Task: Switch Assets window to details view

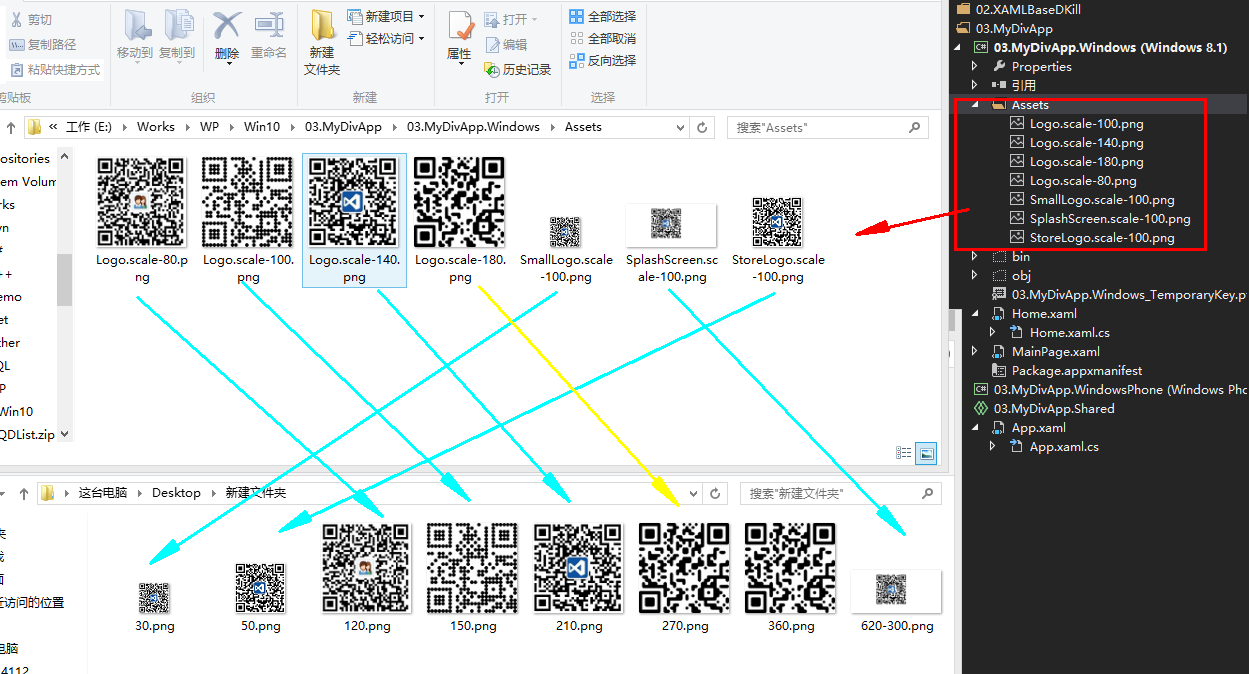Action: coord(904,453)
